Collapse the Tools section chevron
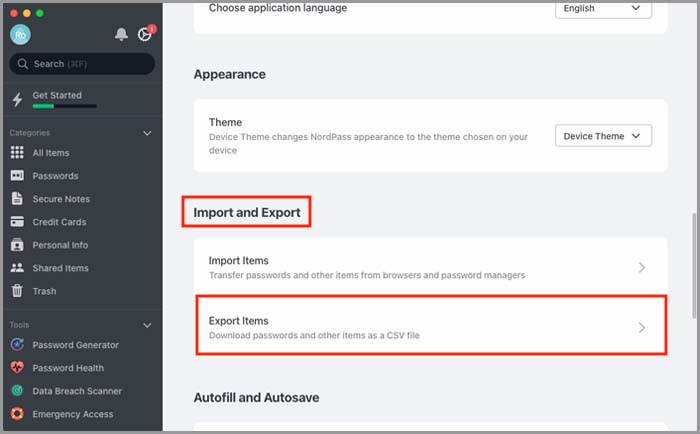Viewport: 700px width, 434px height. point(147,325)
